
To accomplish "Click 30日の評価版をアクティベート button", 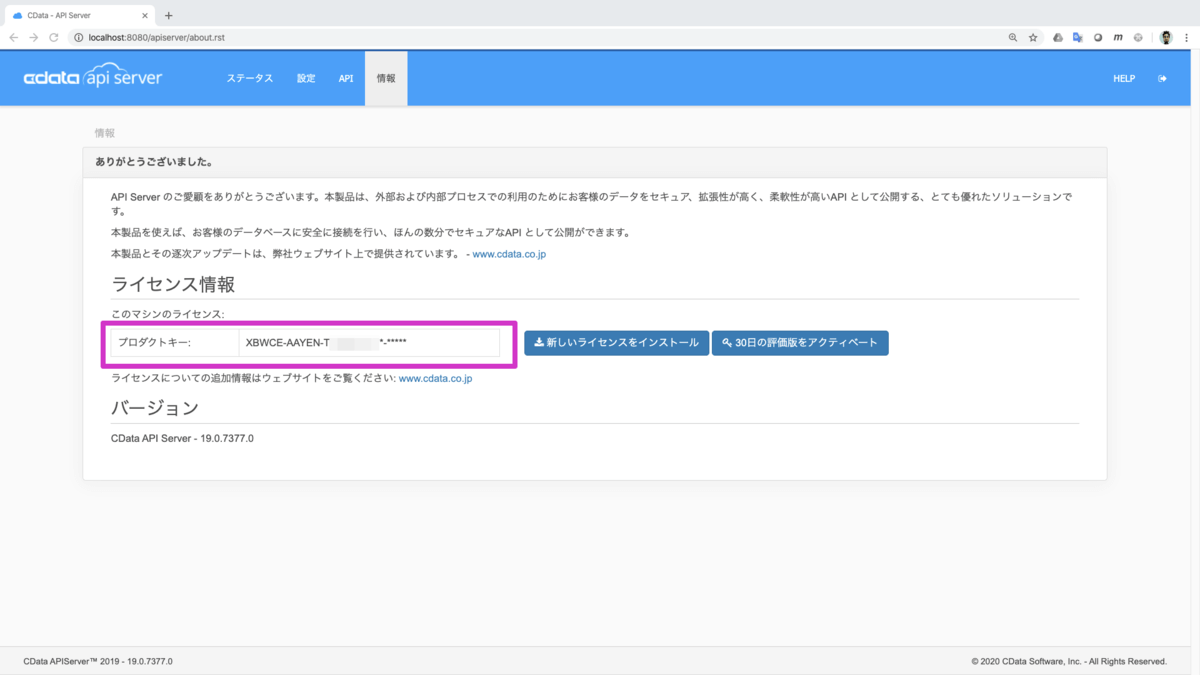I will pos(800,343).
